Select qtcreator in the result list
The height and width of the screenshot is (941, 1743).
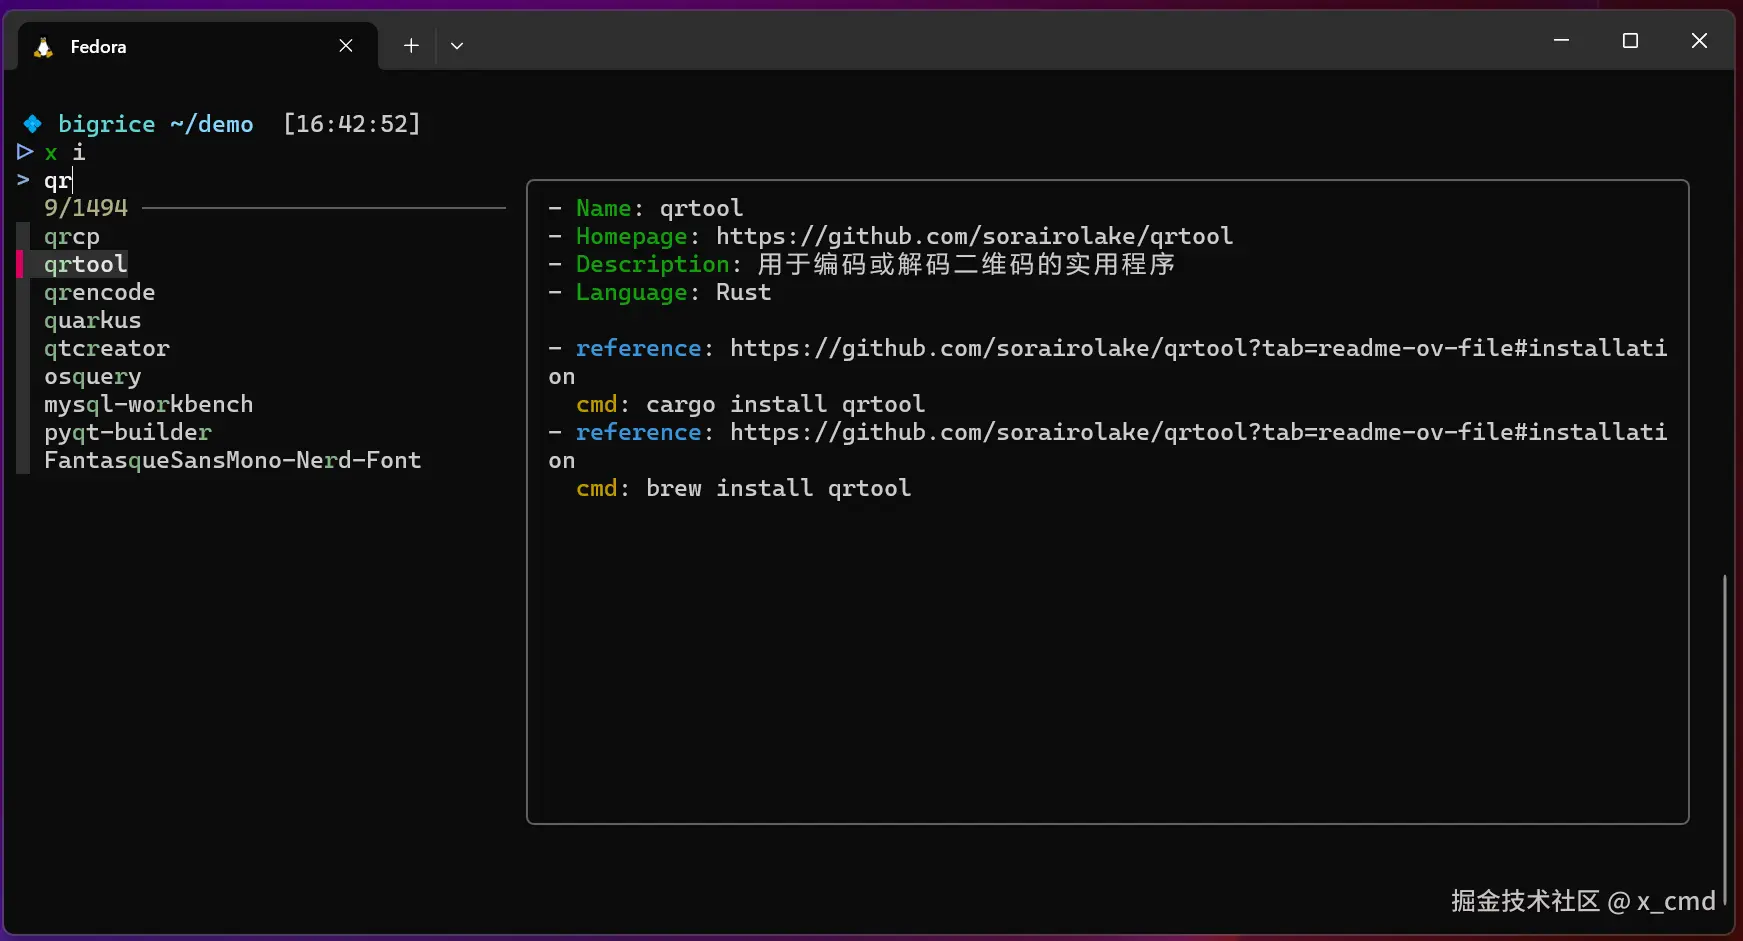pos(107,349)
